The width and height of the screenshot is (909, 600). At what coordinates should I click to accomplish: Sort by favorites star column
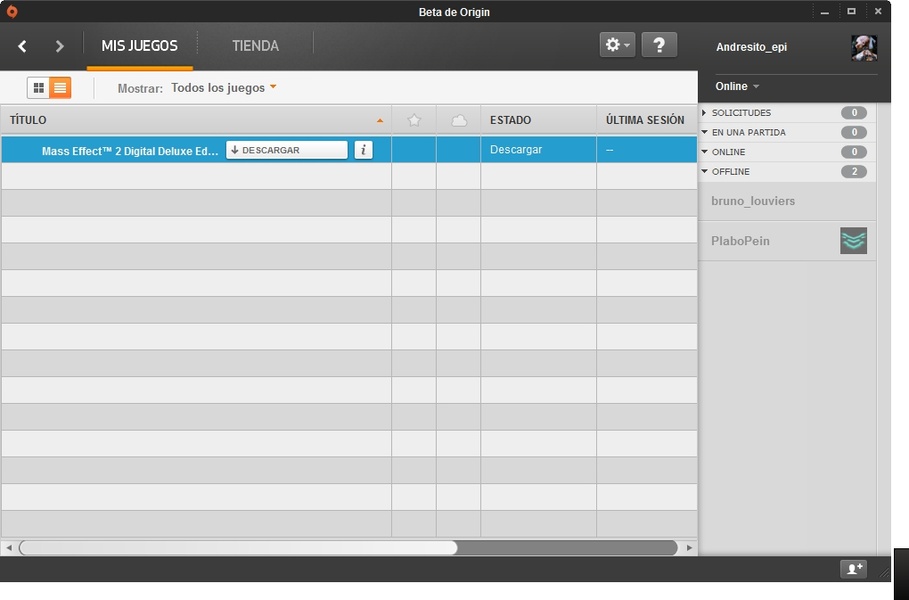click(x=414, y=120)
